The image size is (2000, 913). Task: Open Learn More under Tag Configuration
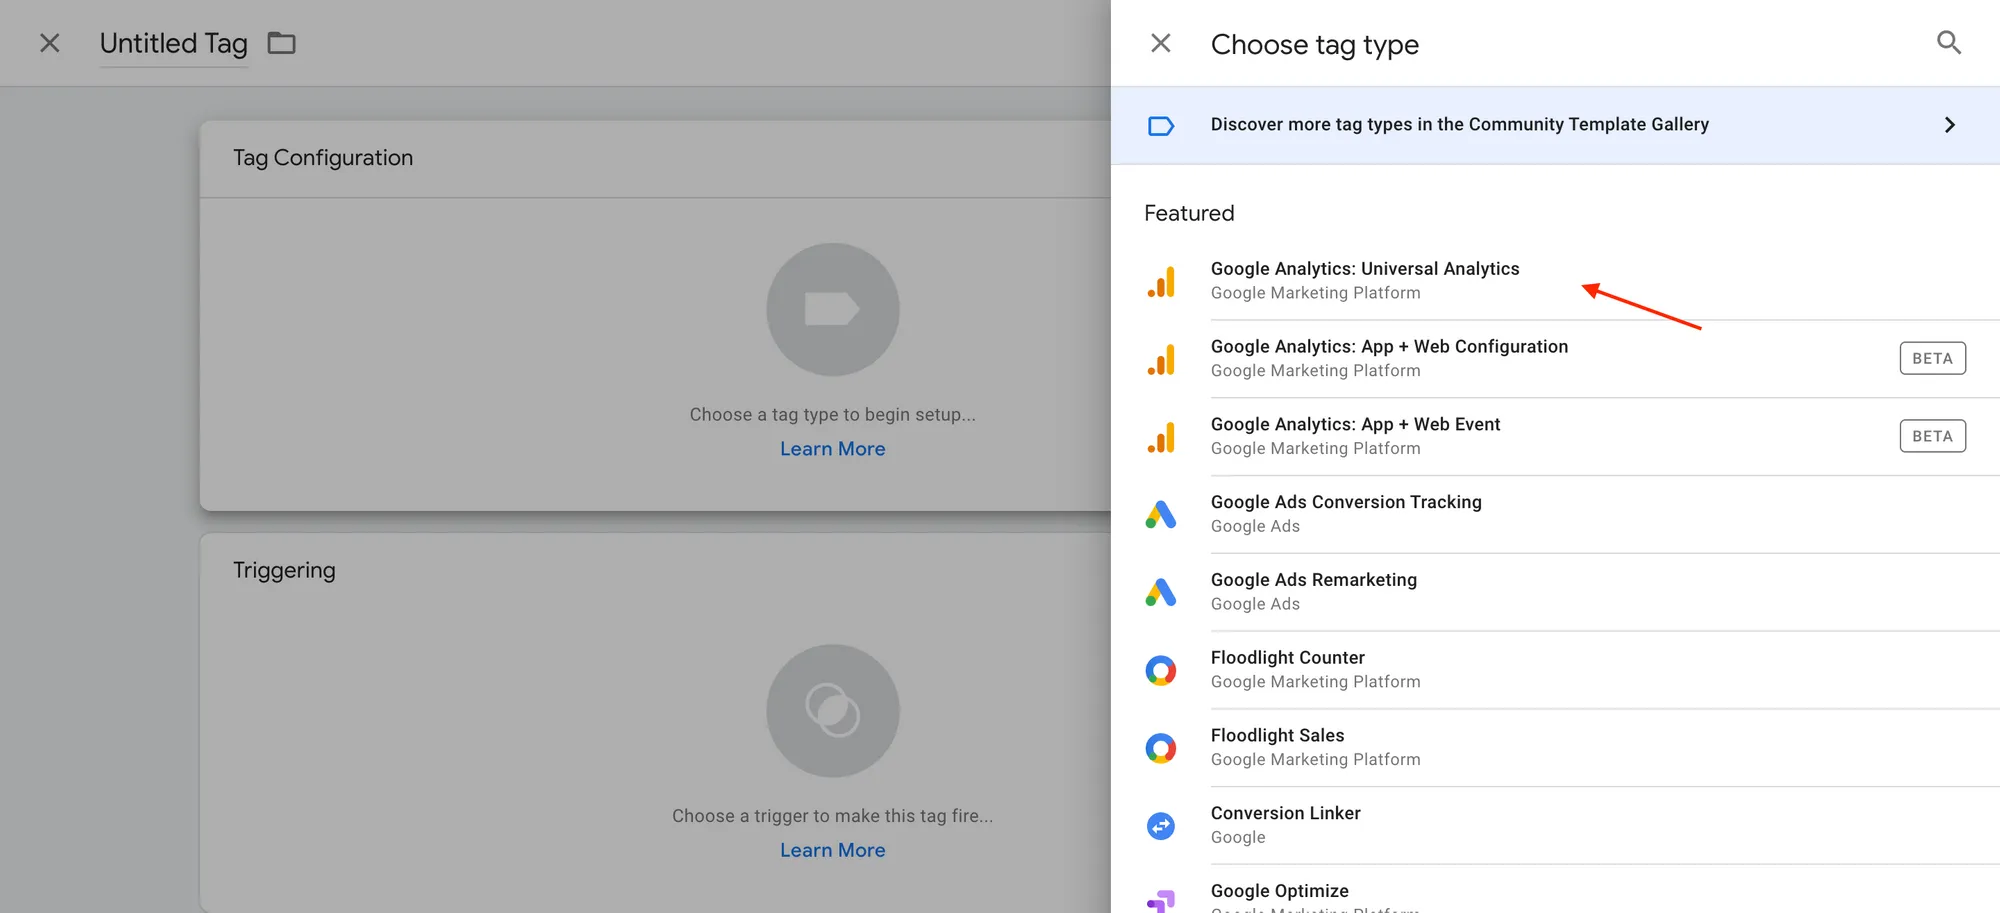[832, 449]
